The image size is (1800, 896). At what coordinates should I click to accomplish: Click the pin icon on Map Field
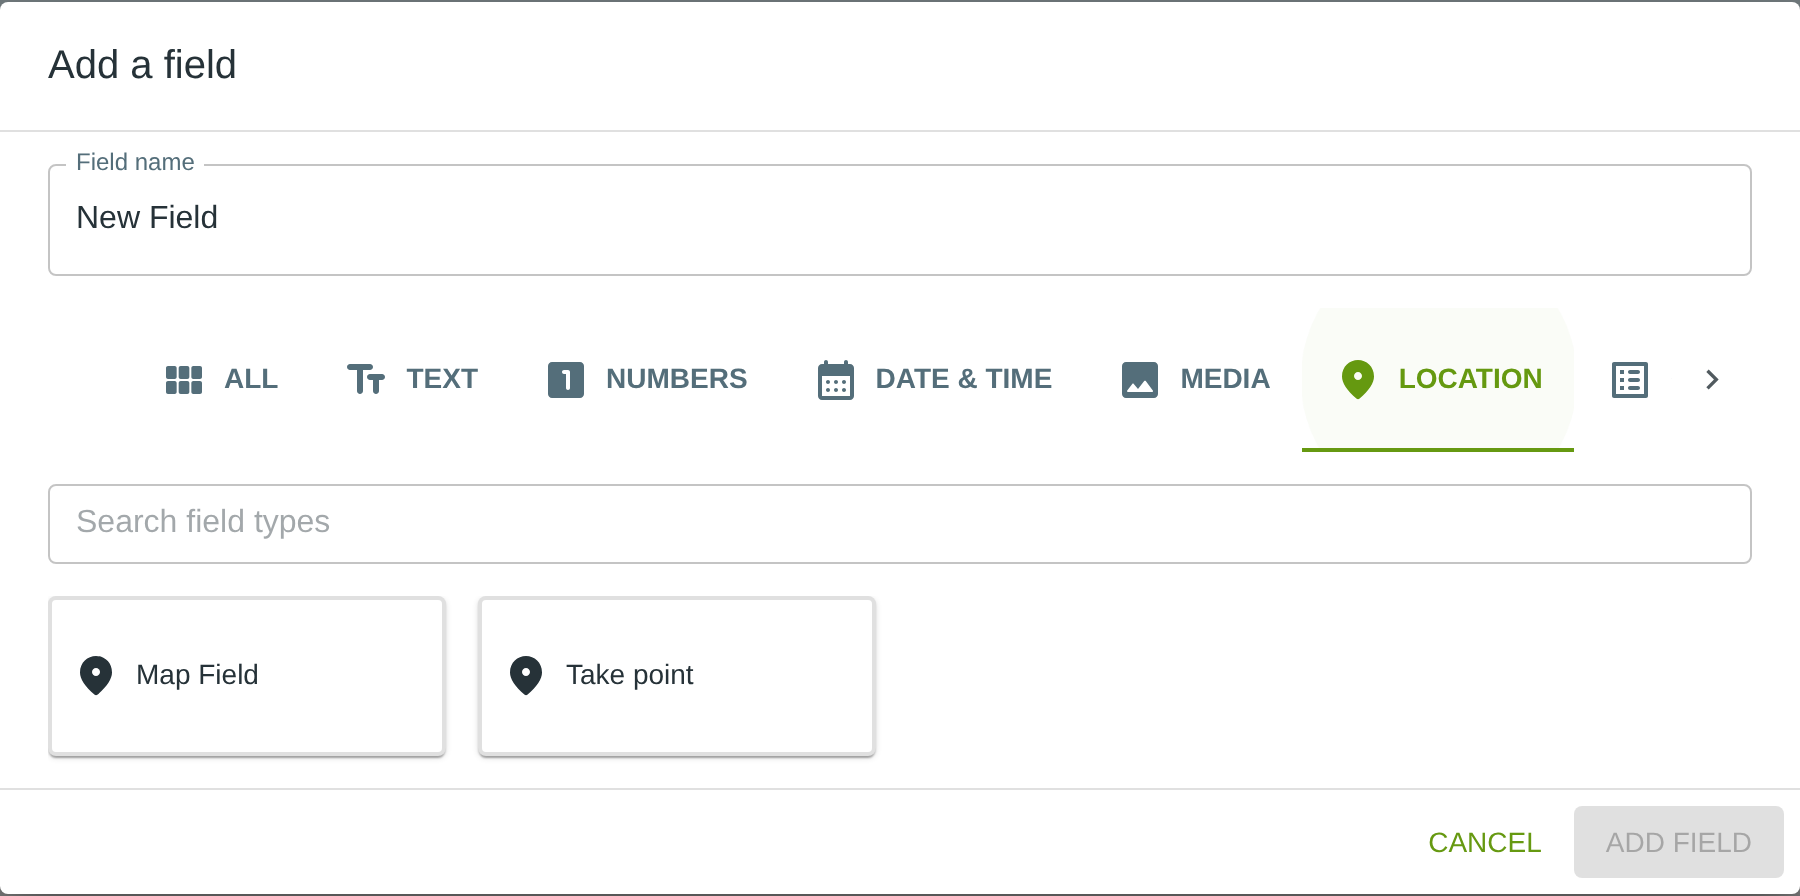tap(96, 675)
